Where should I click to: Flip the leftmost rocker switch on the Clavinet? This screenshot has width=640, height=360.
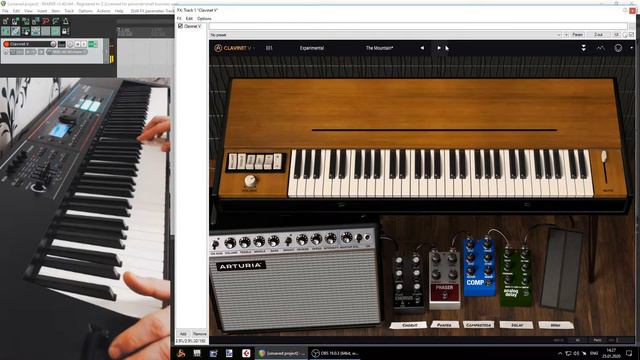(232, 162)
